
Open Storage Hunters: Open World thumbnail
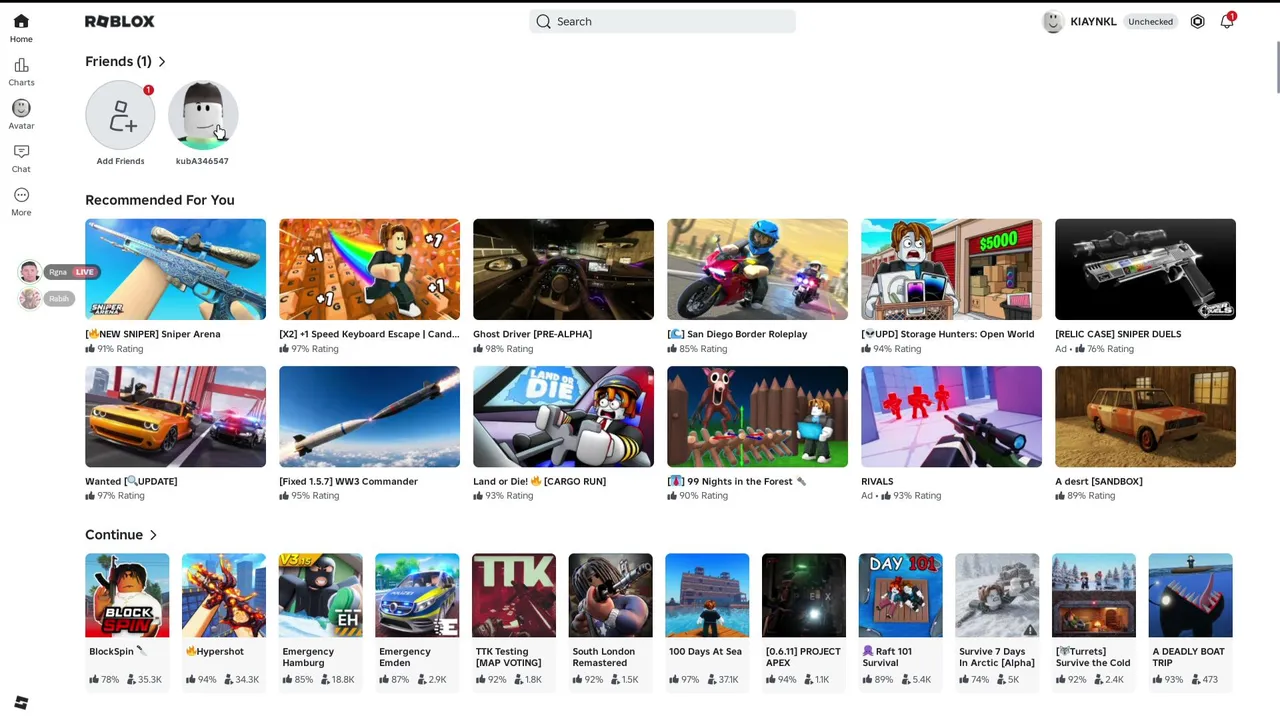point(952,269)
